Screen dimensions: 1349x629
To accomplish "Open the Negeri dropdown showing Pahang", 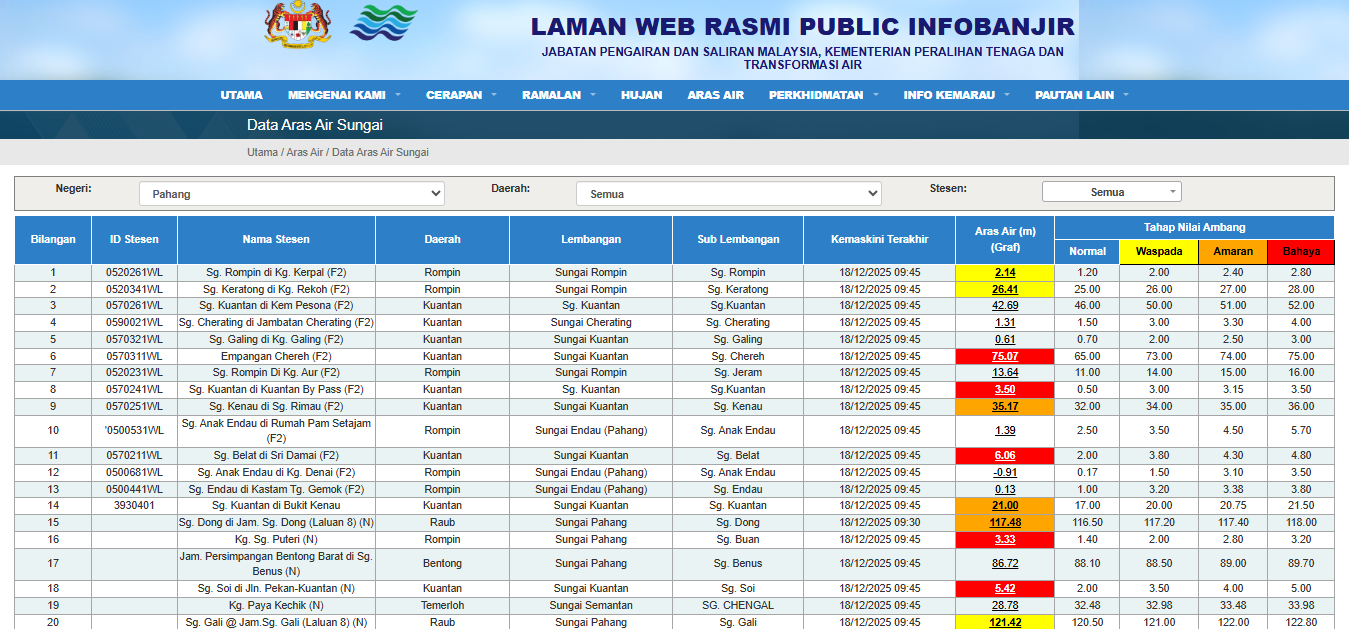I will pos(291,194).
